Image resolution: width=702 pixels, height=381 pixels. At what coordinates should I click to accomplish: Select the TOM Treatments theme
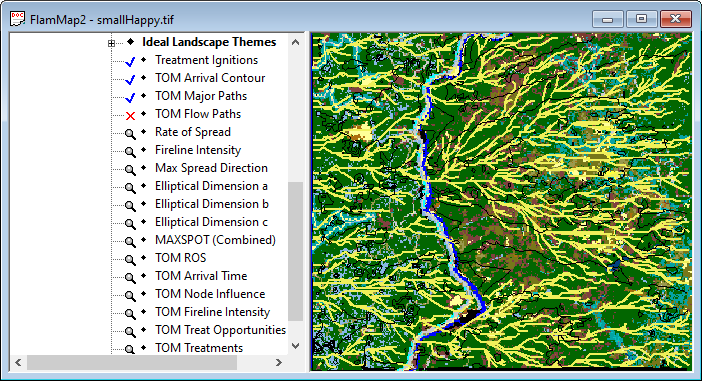pyautogui.click(x=199, y=348)
